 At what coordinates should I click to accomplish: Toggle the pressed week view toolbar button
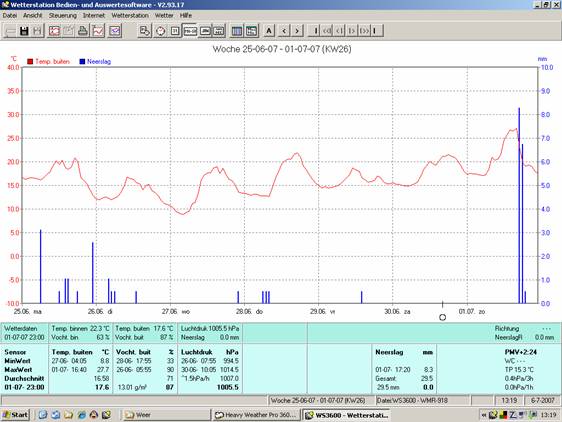[x=190, y=31]
